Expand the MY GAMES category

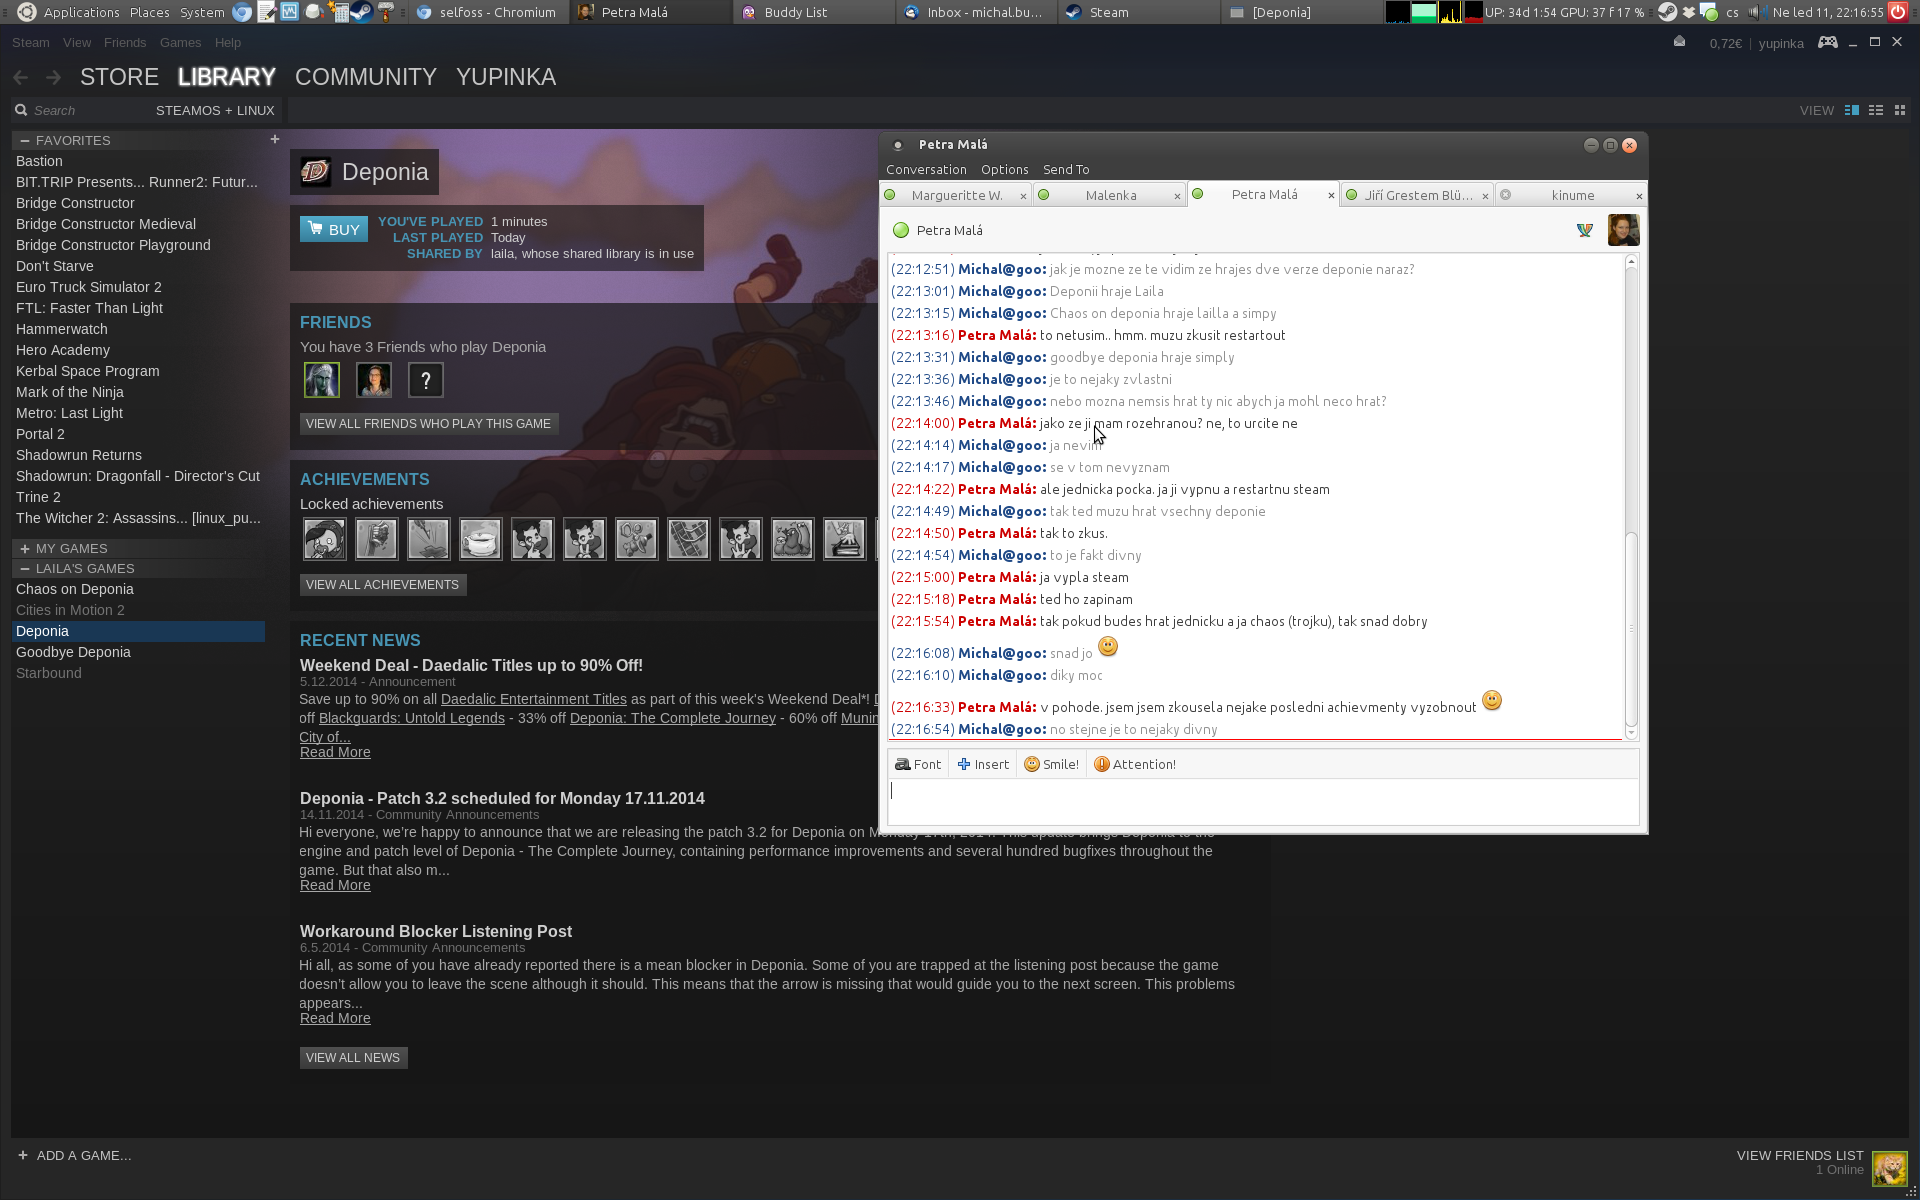pos(25,549)
